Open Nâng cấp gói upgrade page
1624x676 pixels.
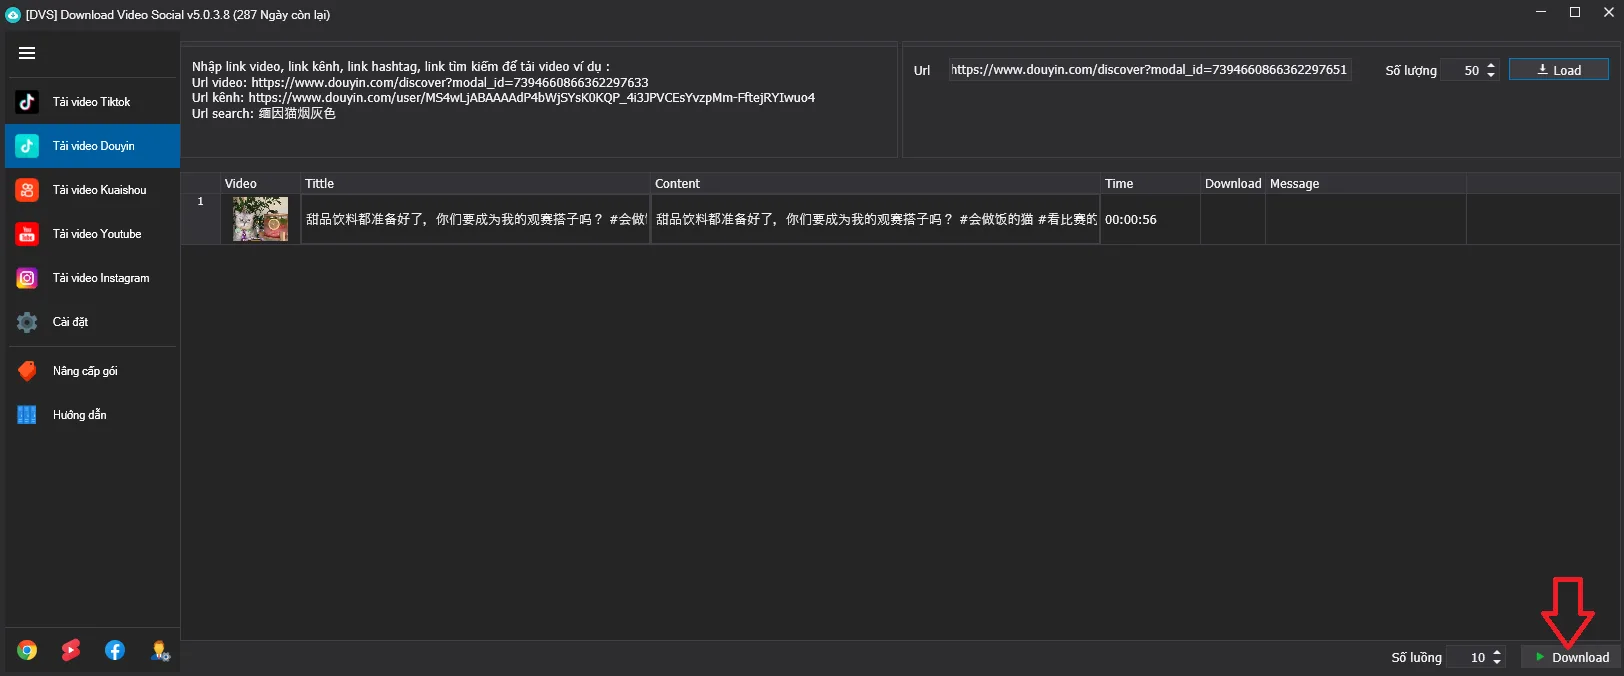coord(92,371)
